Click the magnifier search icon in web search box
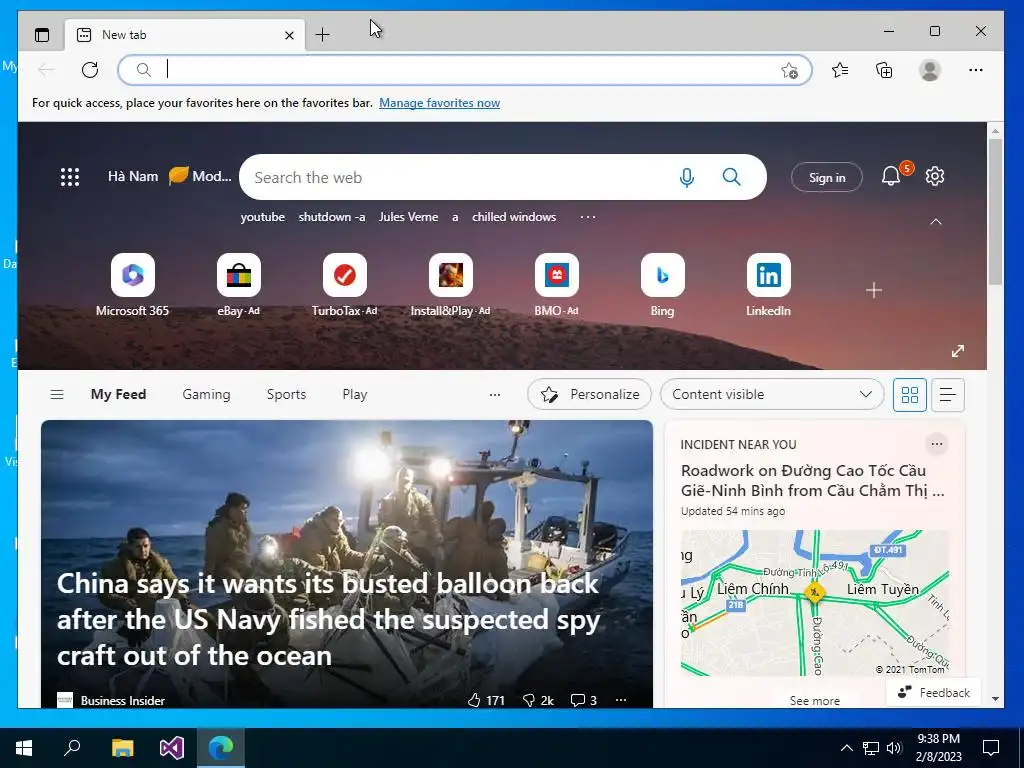This screenshot has width=1024, height=768. tap(731, 177)
